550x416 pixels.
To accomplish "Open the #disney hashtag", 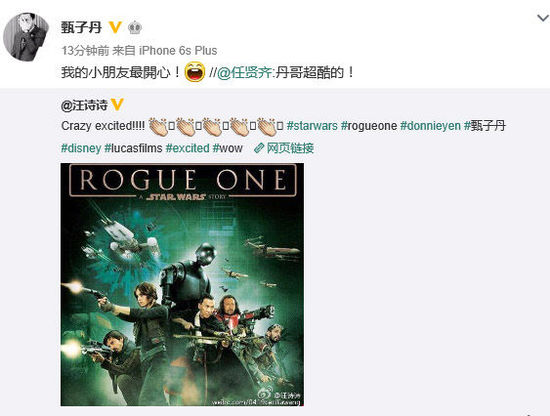I will click(x=81, y=148).
